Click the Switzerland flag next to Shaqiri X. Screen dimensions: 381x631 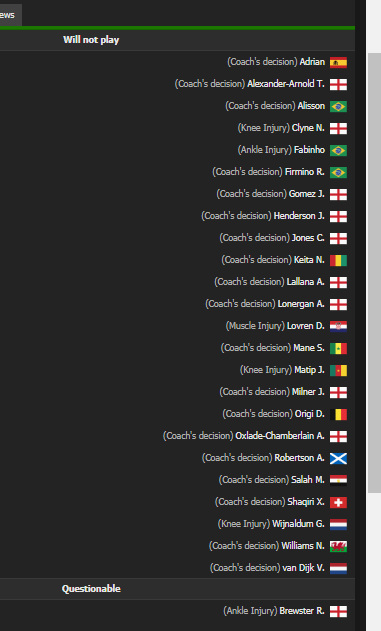click(338, 502)
